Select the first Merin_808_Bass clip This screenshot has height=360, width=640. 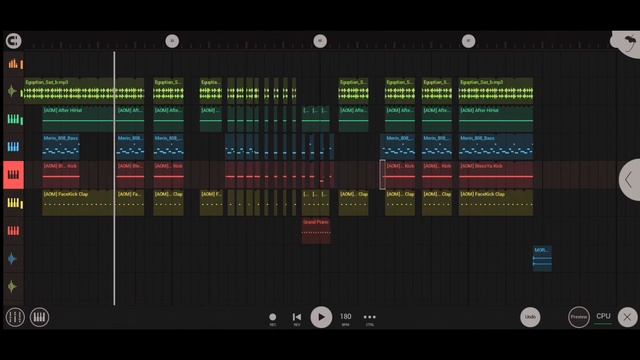61,147
